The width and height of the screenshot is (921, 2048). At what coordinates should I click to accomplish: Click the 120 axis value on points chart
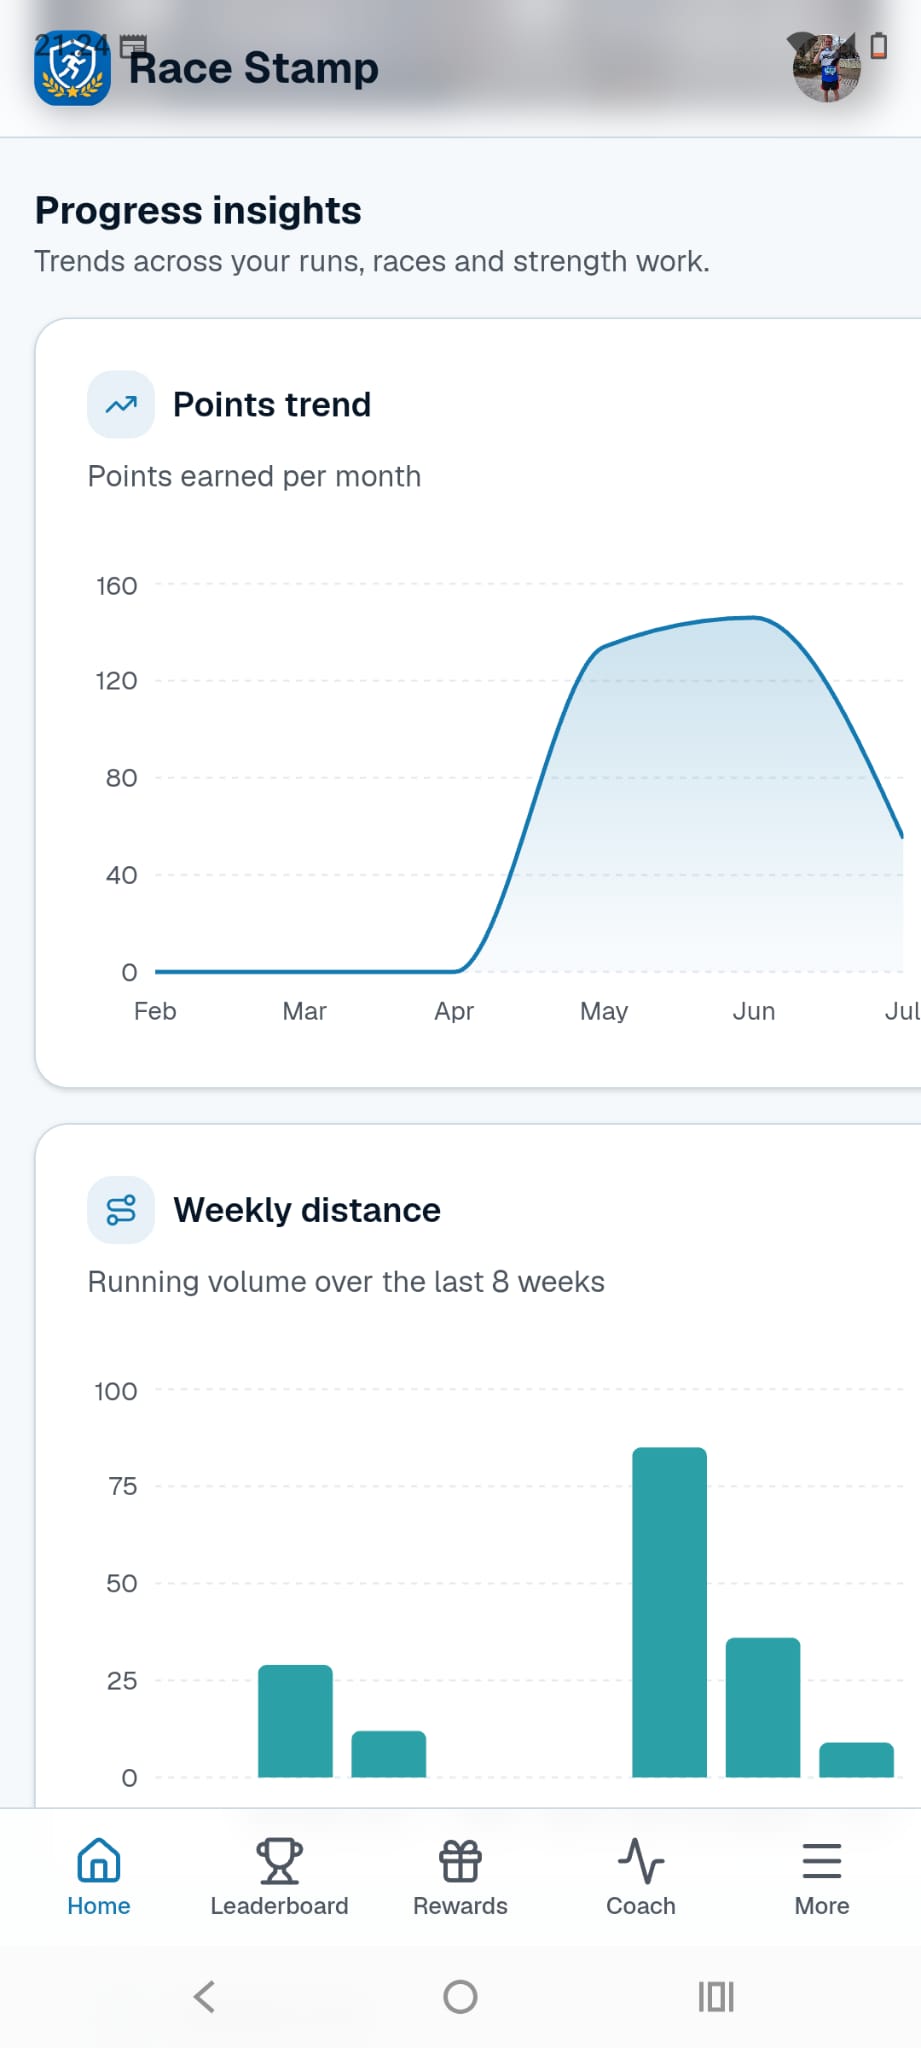[117, 681]
